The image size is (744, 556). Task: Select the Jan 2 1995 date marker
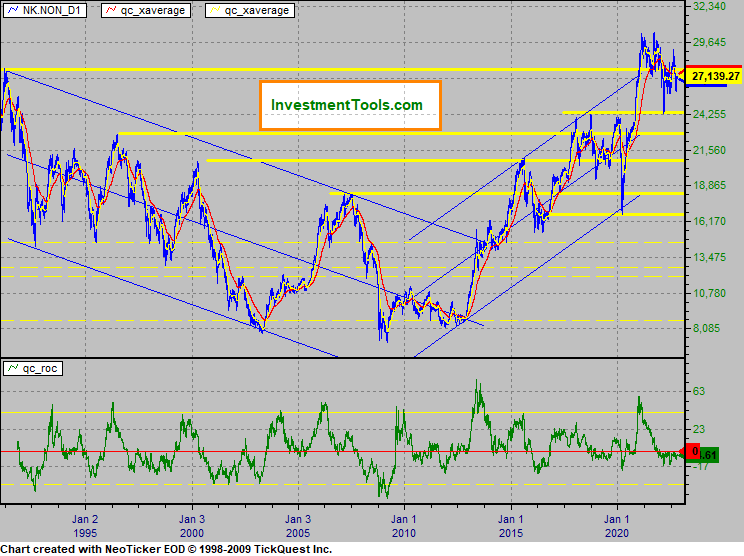click(85, 527)
